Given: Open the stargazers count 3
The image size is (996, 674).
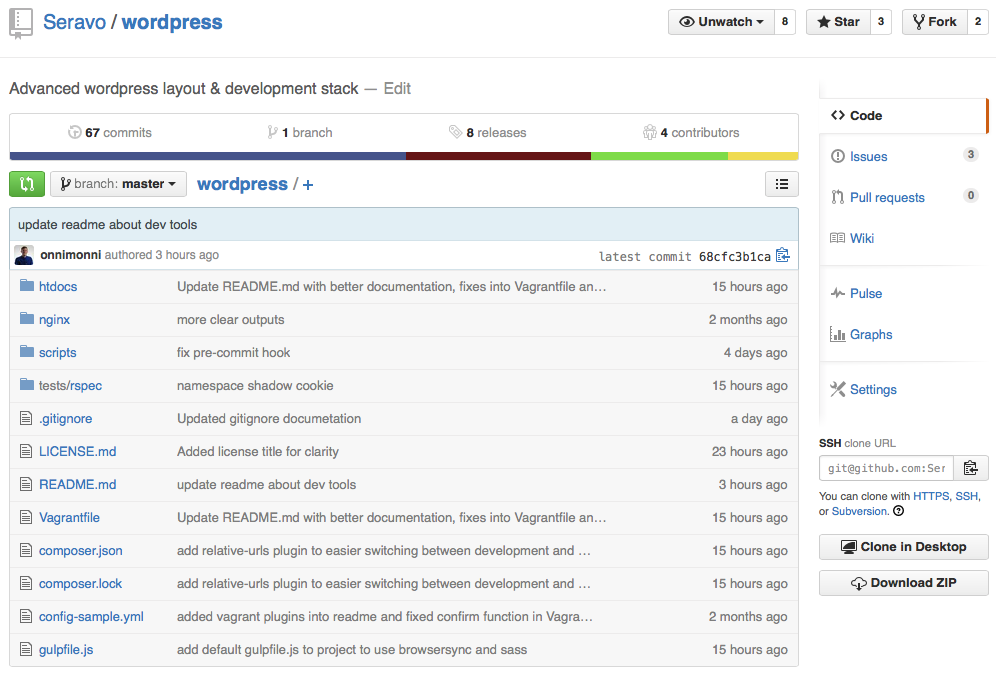Looking at the screenshot, I should tap(881, 22).
